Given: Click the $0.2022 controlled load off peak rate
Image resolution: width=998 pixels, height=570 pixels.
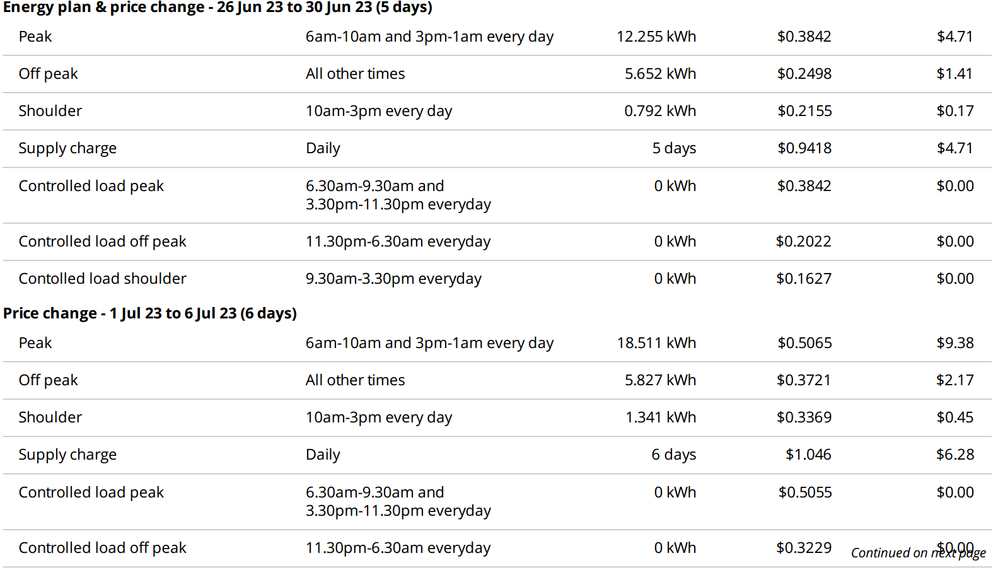Looking at the screenshot, I should 804,241.
